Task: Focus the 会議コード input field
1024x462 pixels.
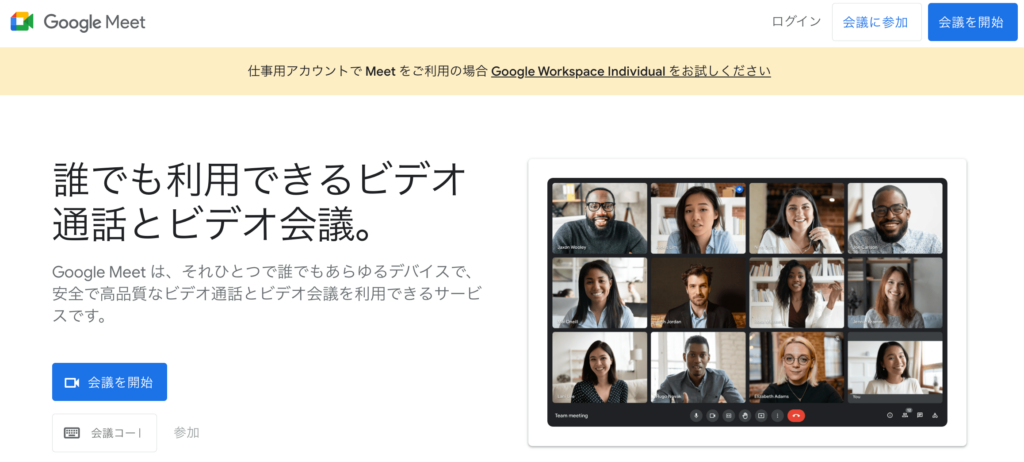Action: [104, 433]
